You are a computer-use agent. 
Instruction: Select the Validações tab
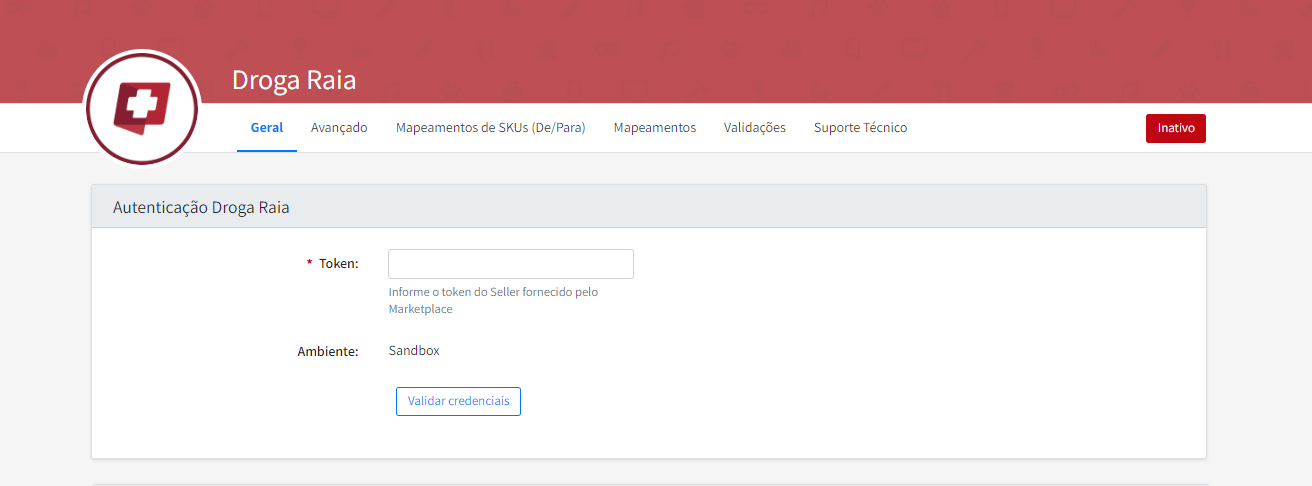pos(755,128)
